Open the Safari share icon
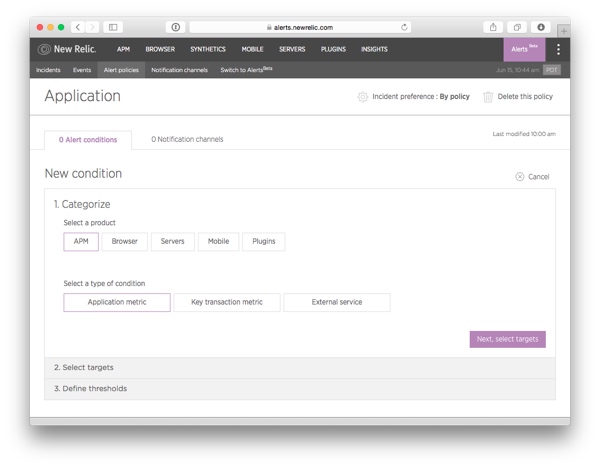Image resolution: width=600 pixels, height=468 pixels. coord(493,27)
